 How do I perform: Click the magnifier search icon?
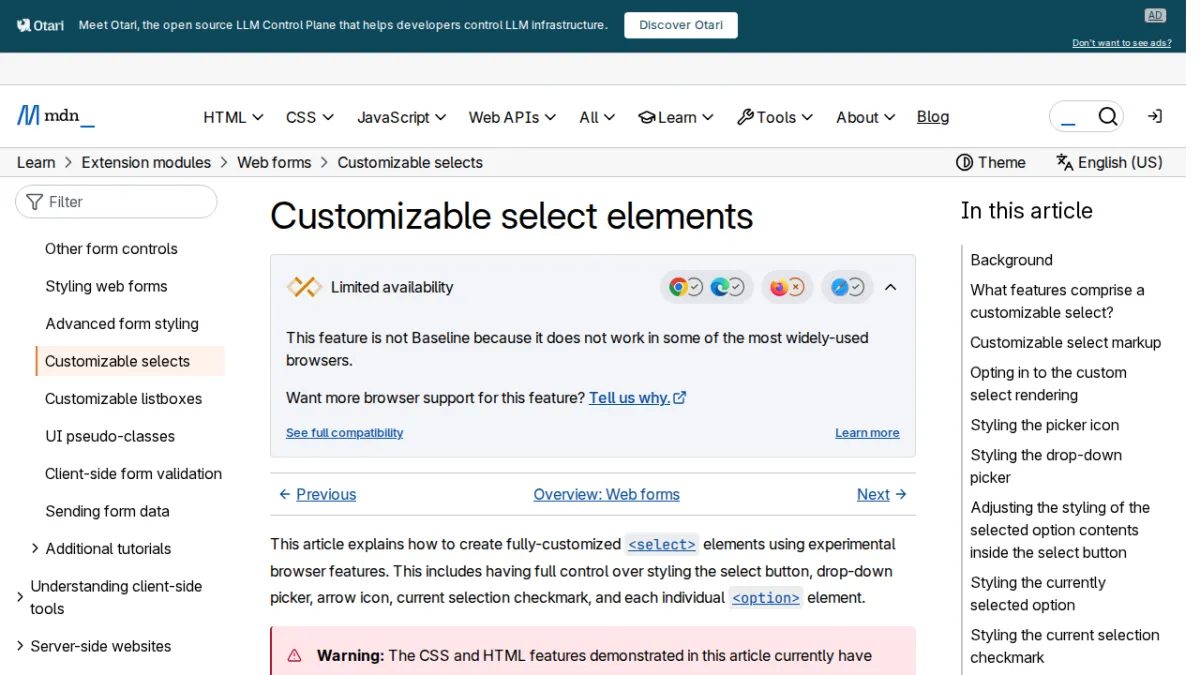click(x=1107, y=117)
